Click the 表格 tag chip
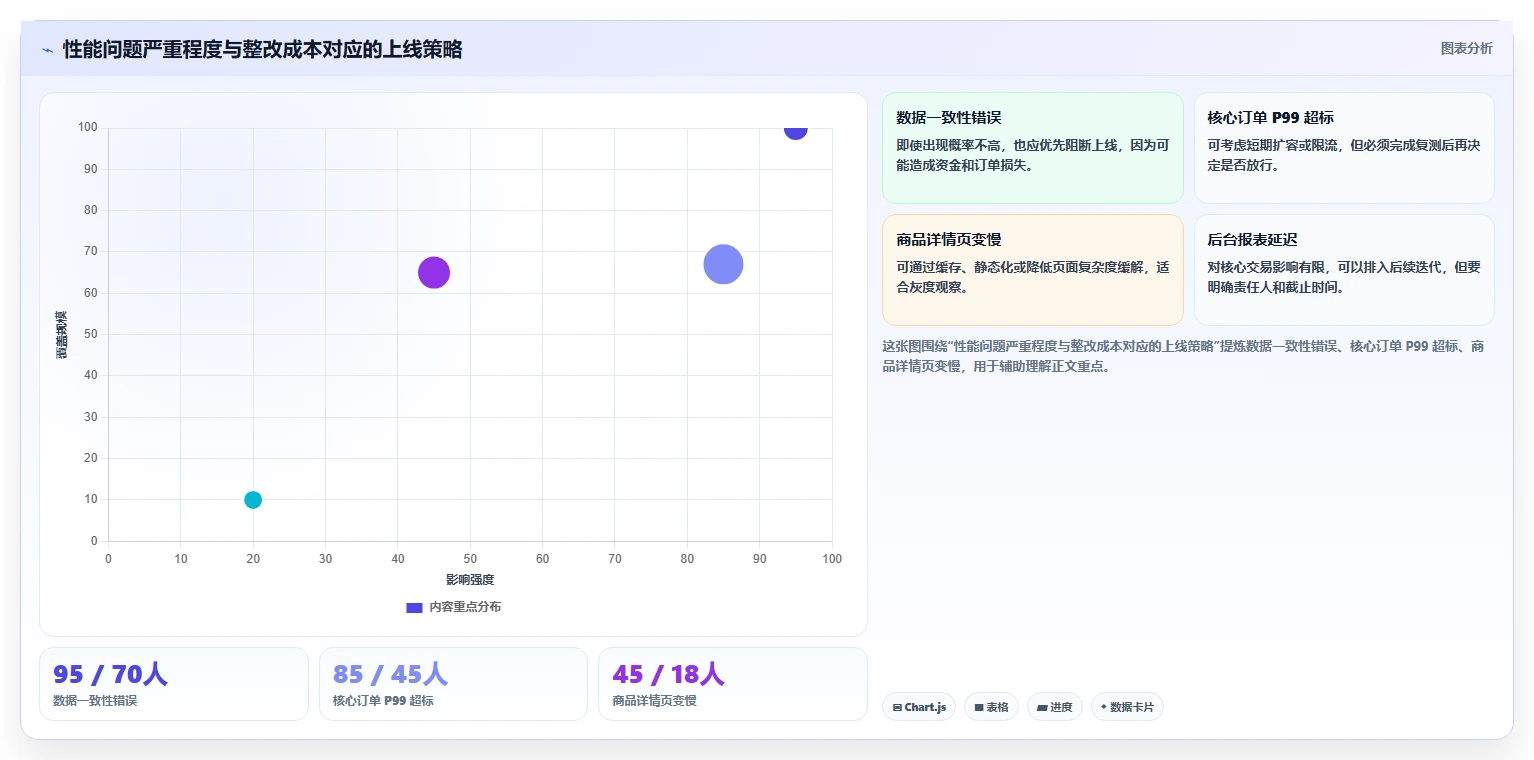This screenshot has width=1534, height=760. 991,707
